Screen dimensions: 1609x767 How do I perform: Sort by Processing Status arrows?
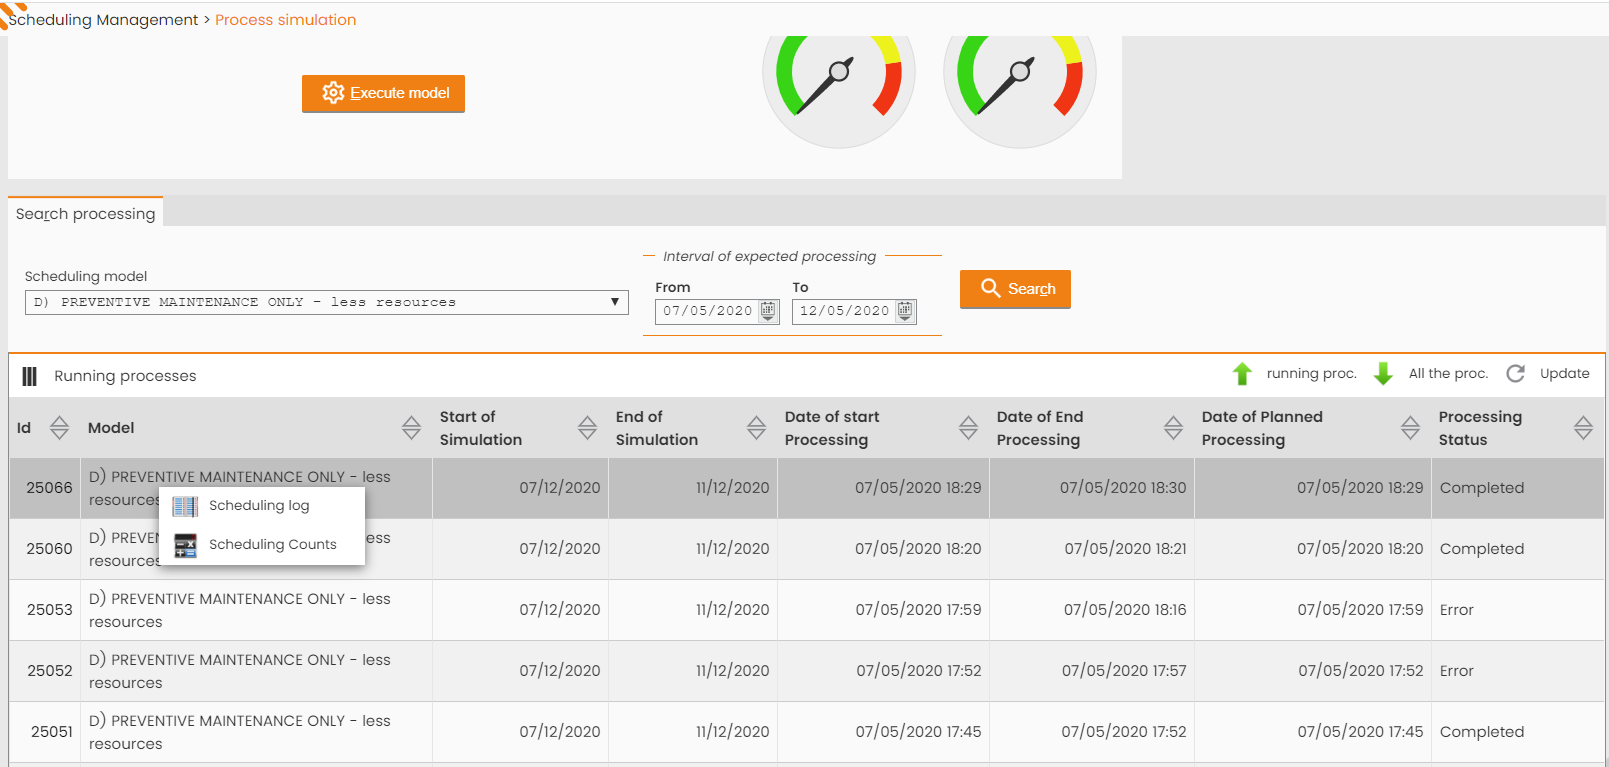pyautogui.click(x=1583, y=428)
